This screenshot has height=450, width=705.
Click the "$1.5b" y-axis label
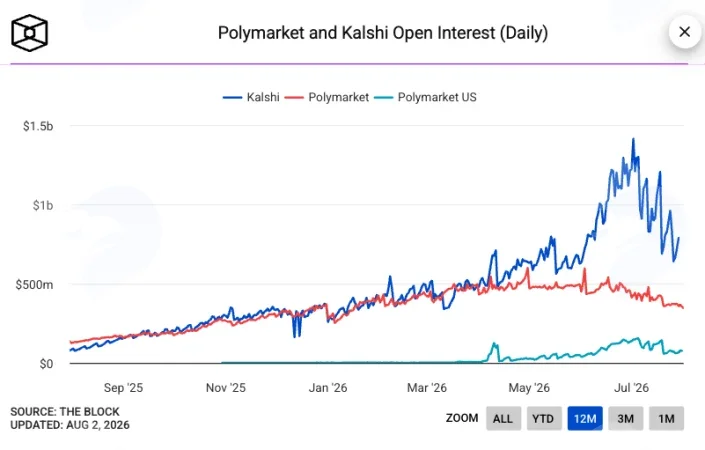pos(38,126)
